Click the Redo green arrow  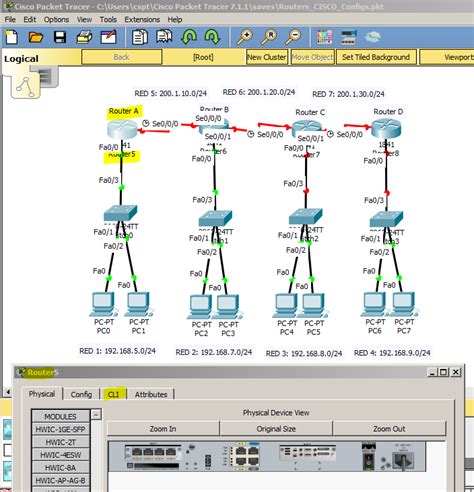pos(212,37)
